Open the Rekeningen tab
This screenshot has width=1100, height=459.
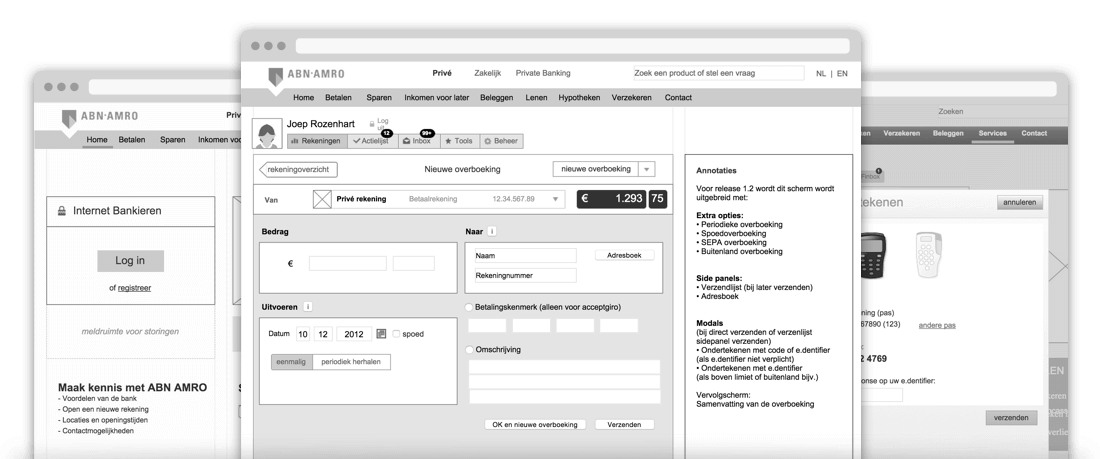point(317,141)
